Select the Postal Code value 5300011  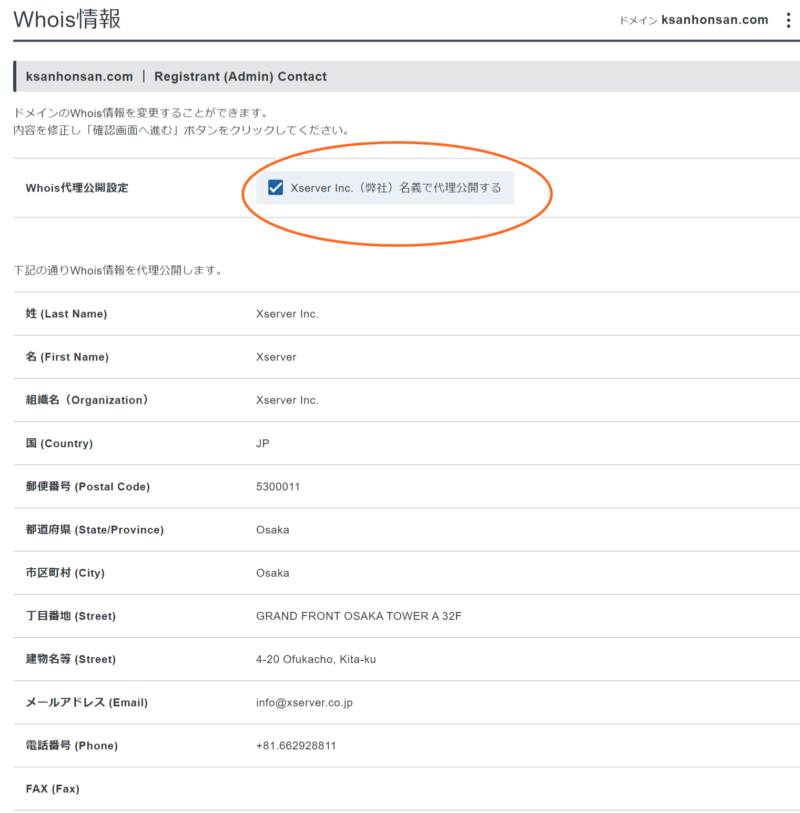click(278, 487)
